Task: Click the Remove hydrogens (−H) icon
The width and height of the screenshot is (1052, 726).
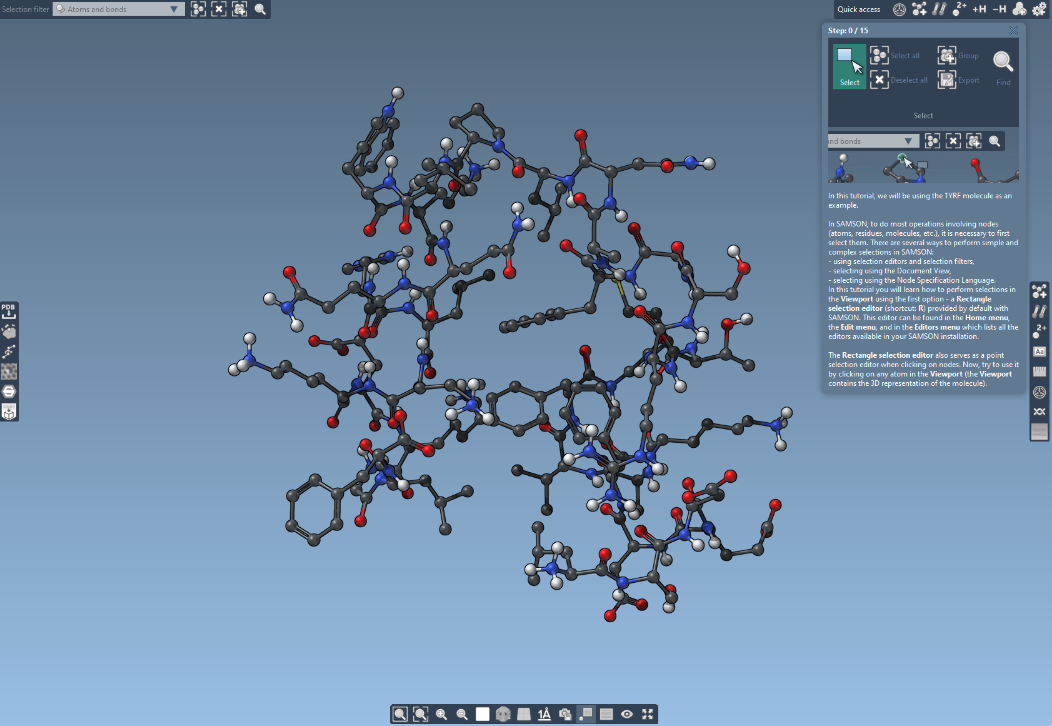Action: click(999, 9)
